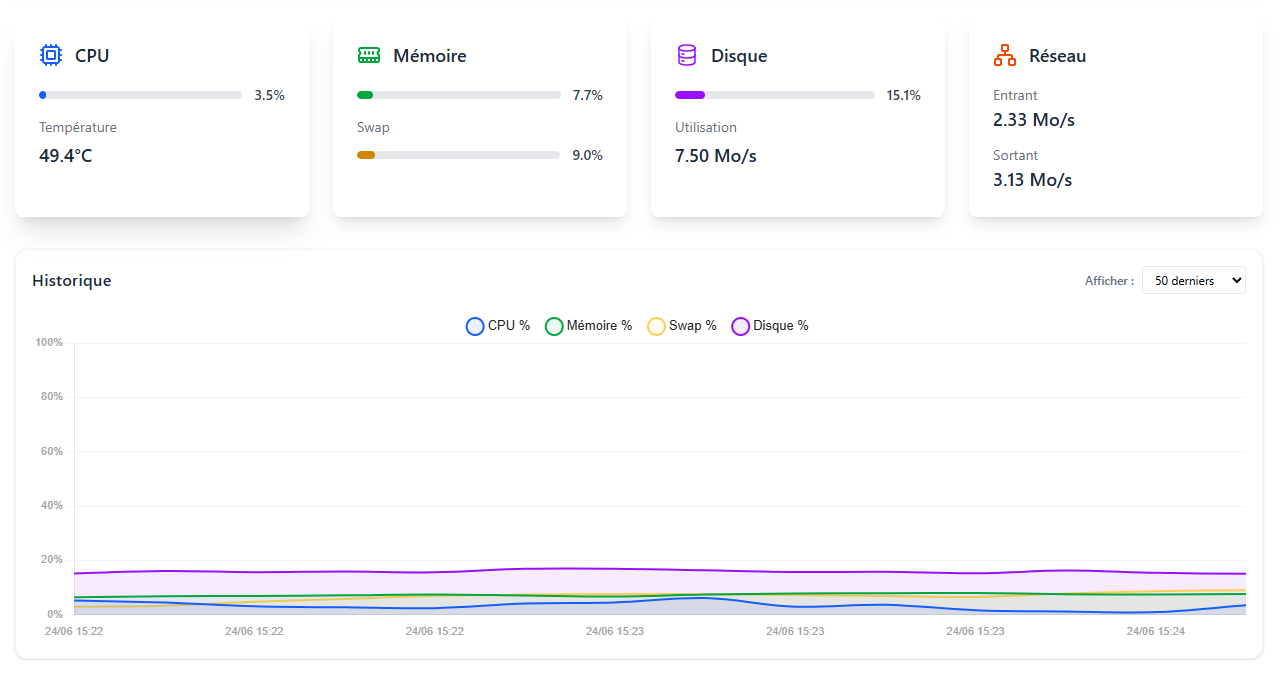Click the 7.50 Mo/s disk utilisation value
This screenshot has width=1281, height=674.
pyautogui.click(x=716, y=156)
